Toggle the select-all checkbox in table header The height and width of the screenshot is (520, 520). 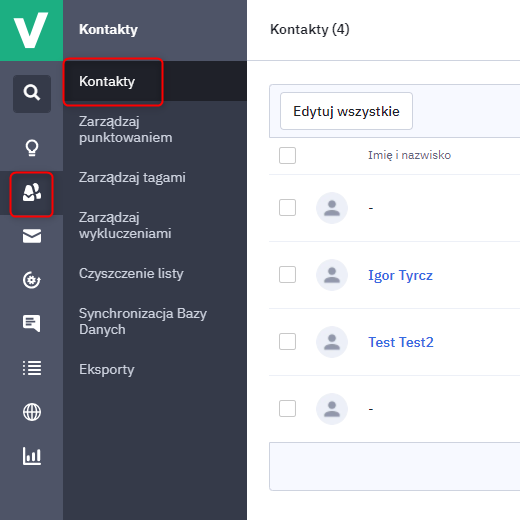click(287, 155)
